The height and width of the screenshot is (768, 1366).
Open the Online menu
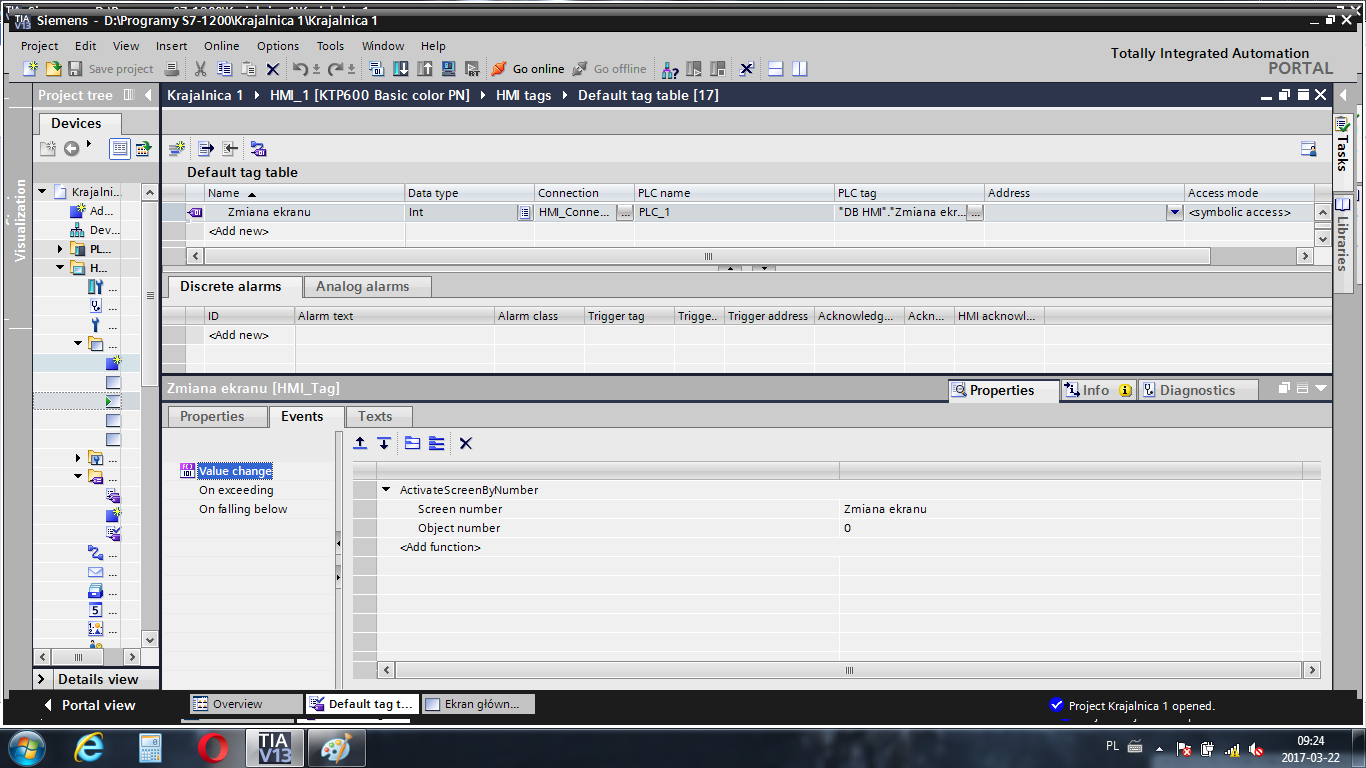[222, 46]
